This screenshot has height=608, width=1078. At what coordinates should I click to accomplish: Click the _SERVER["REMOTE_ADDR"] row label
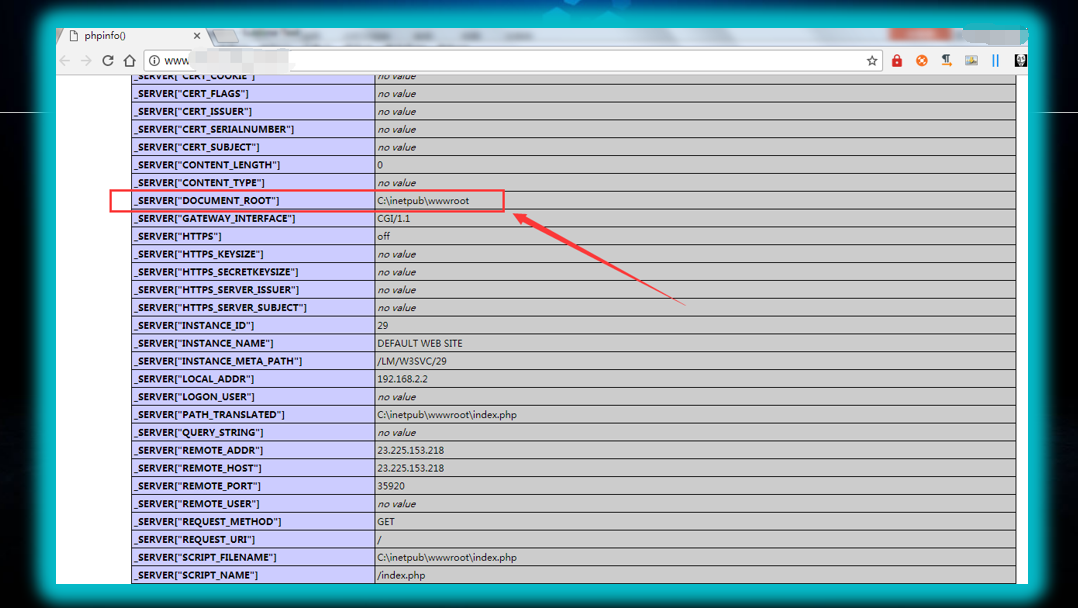[199, 450]
